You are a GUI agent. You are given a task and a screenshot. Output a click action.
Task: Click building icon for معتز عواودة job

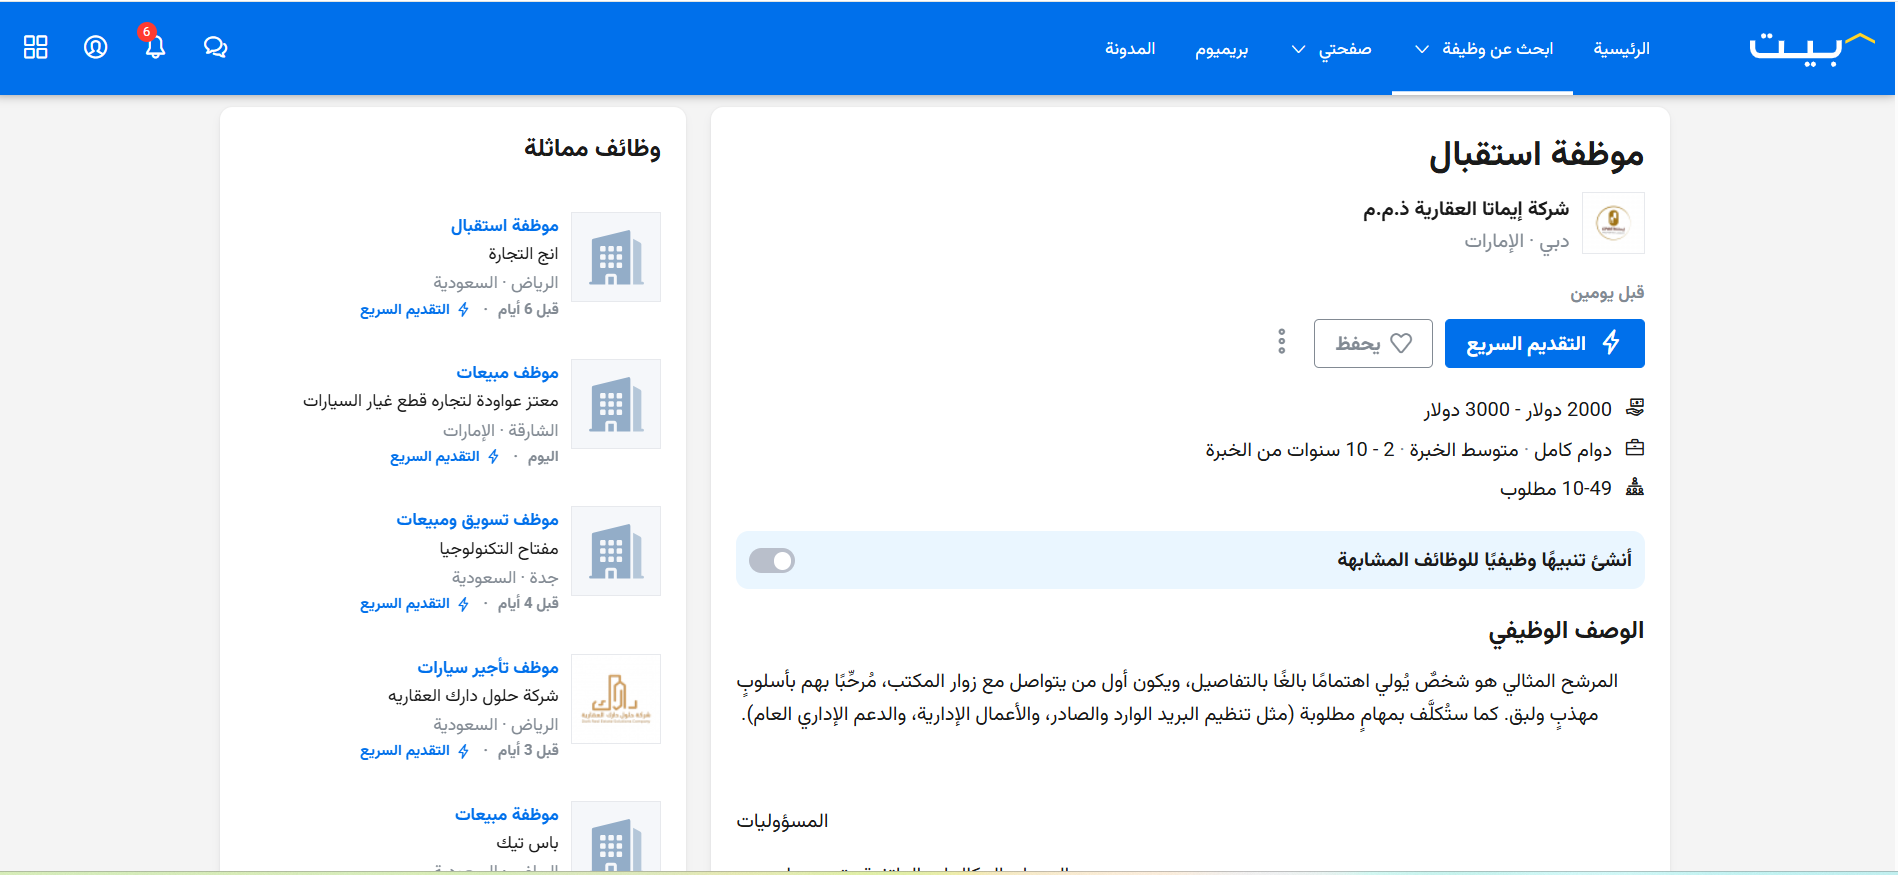click(x=616, y=404)
